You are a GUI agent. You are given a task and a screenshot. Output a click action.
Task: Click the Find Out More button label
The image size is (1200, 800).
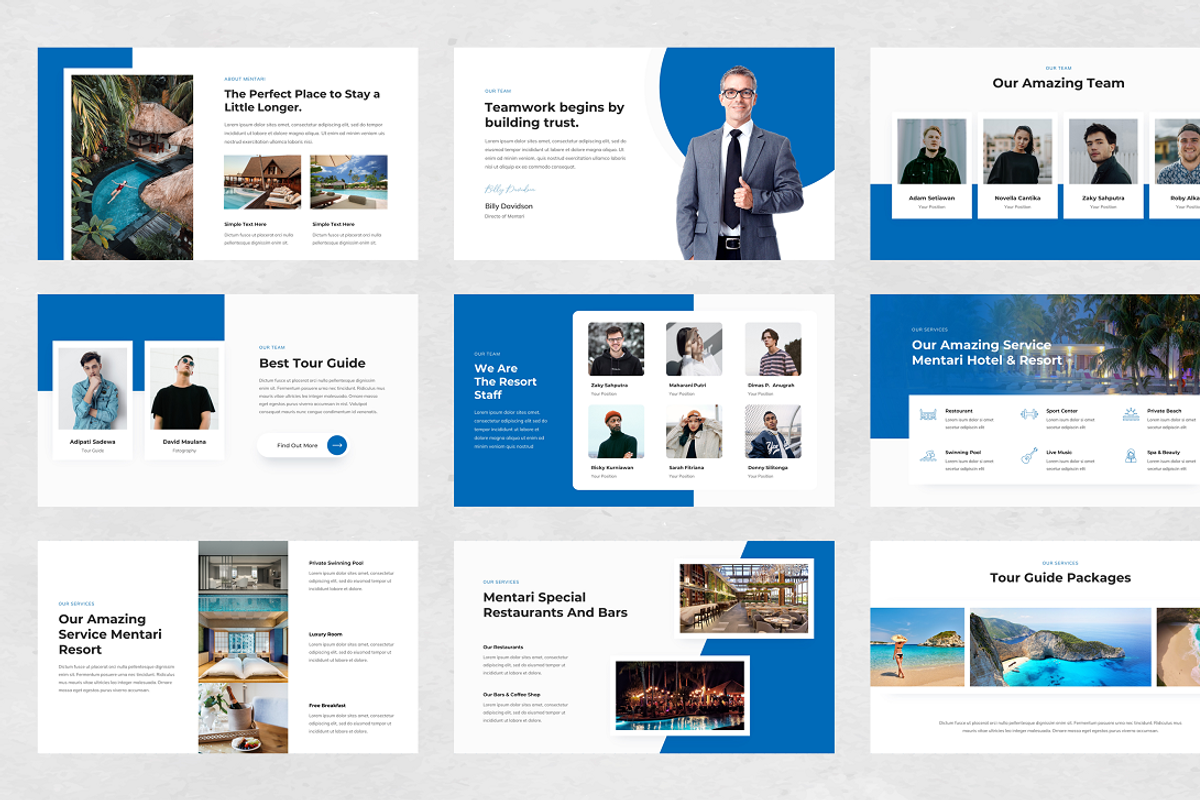click(x=297, y=445)
